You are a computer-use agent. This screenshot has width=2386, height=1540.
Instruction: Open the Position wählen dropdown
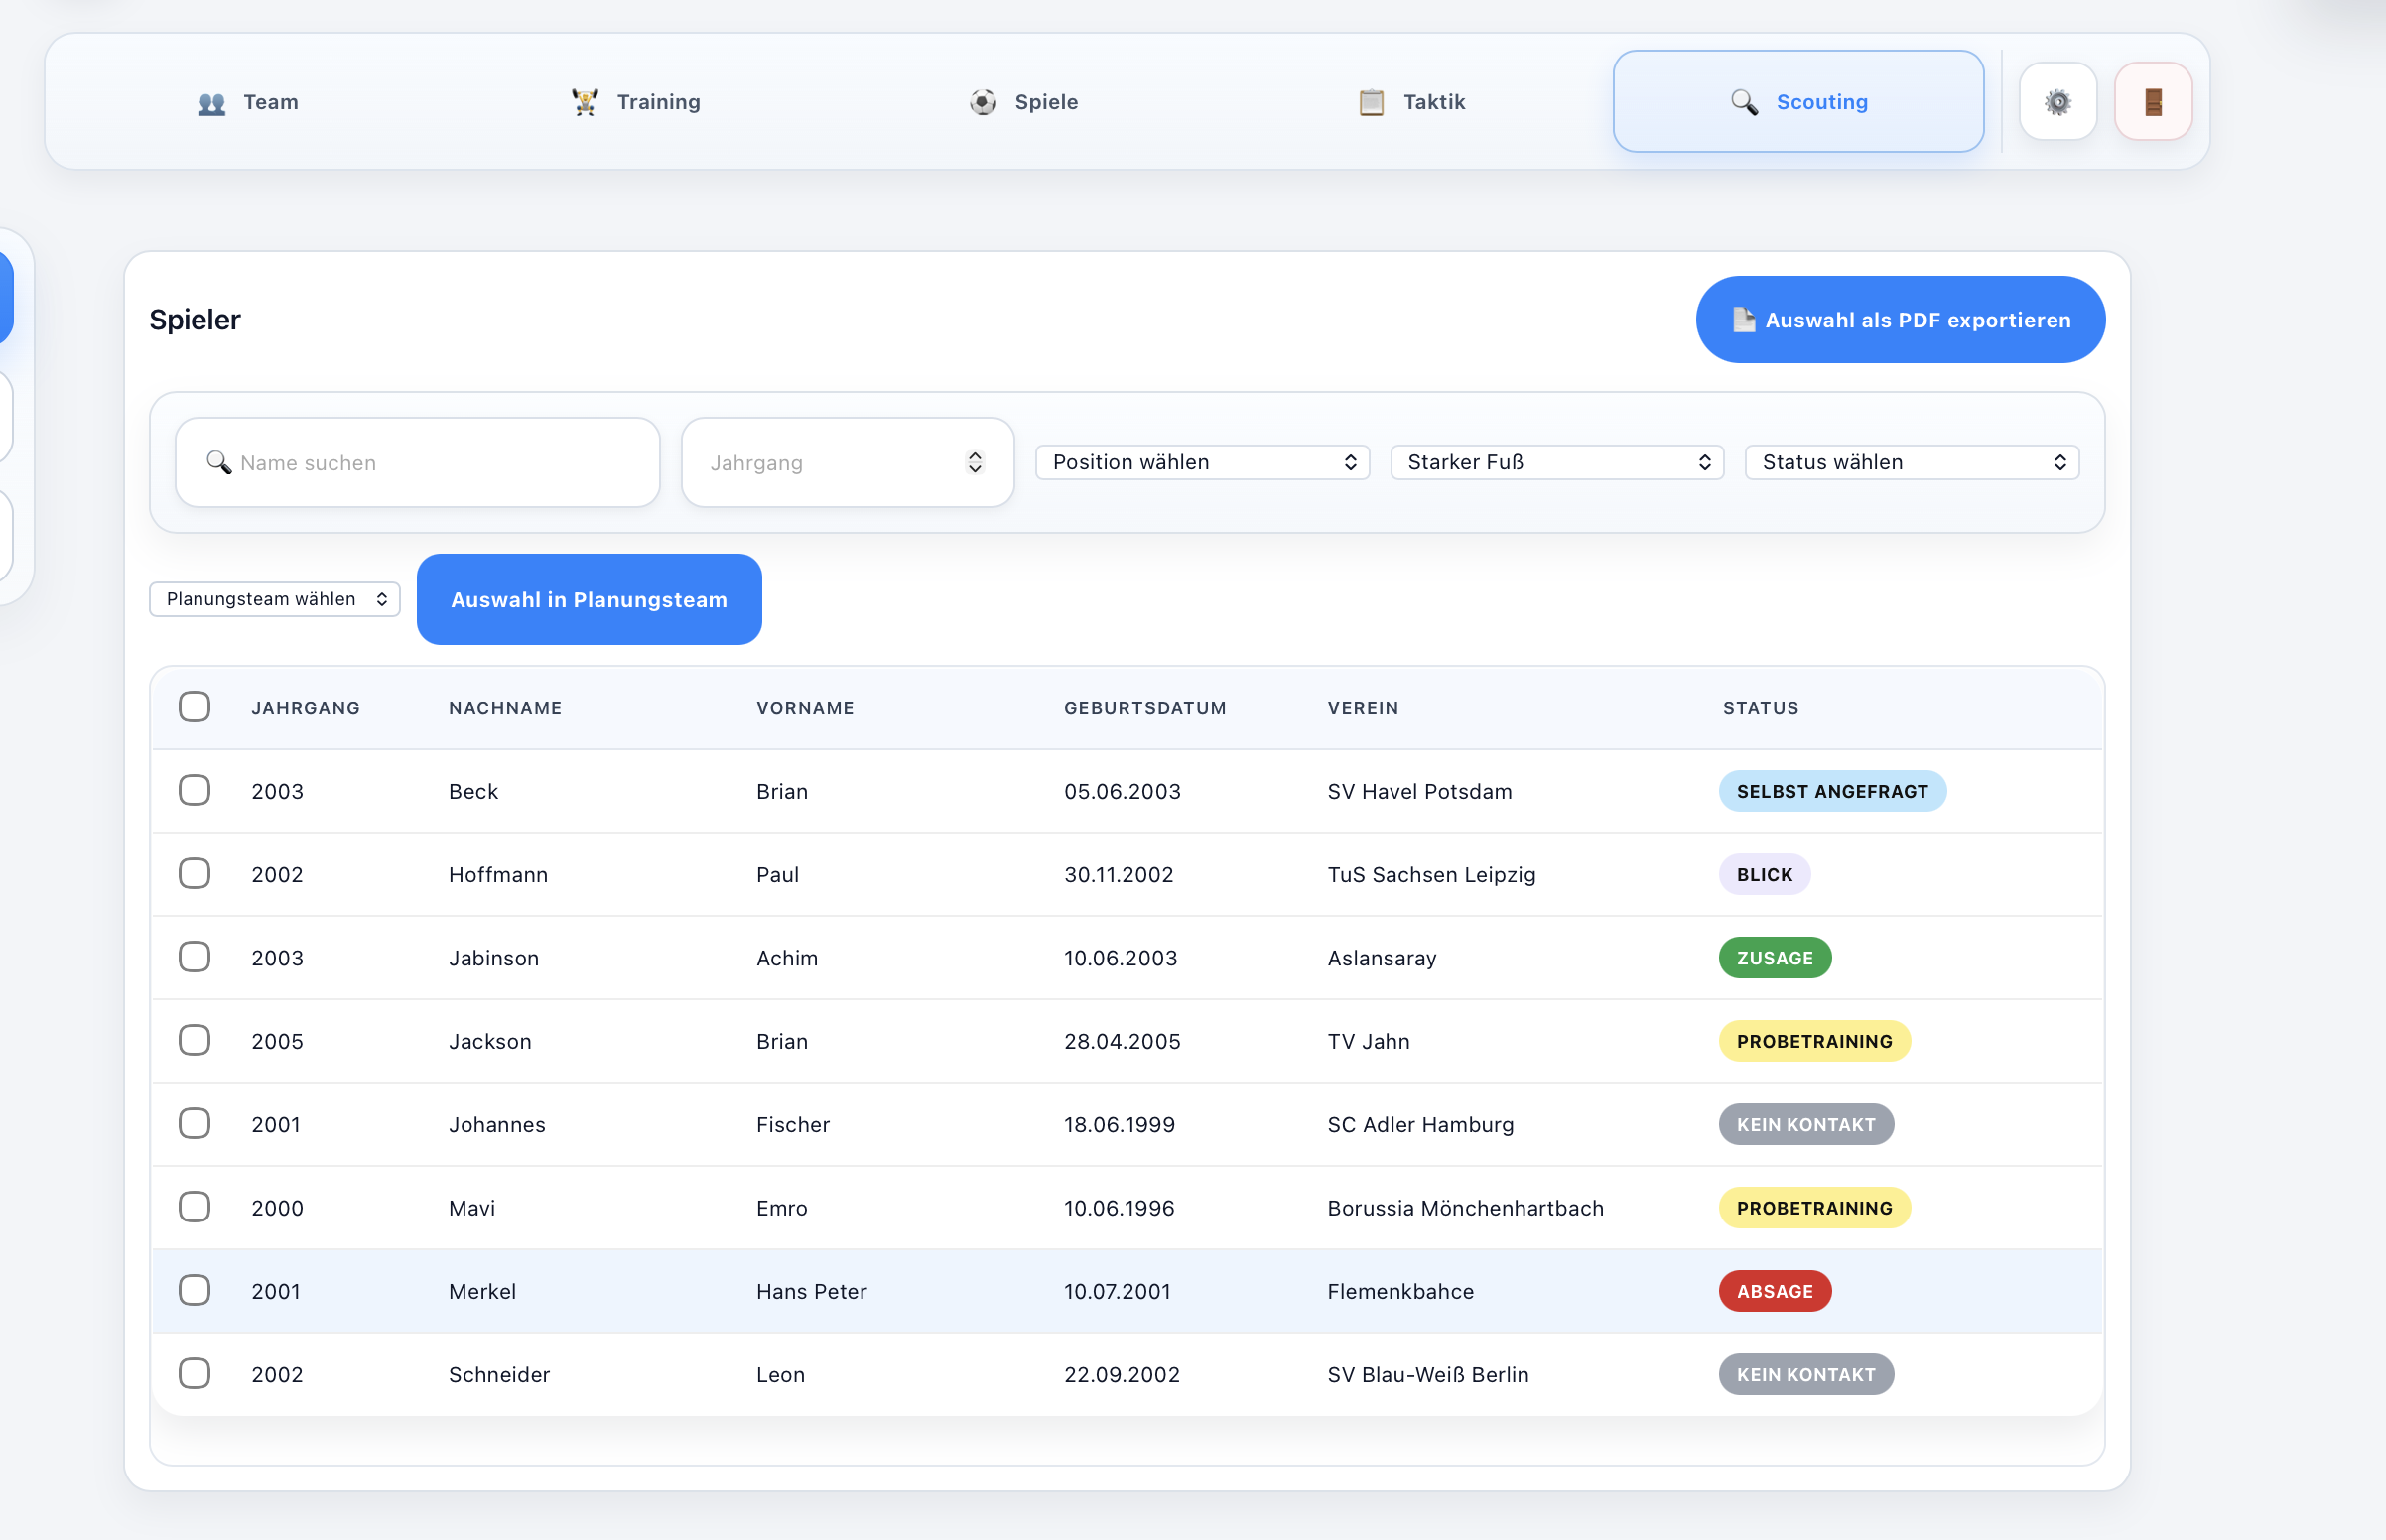1202,462
